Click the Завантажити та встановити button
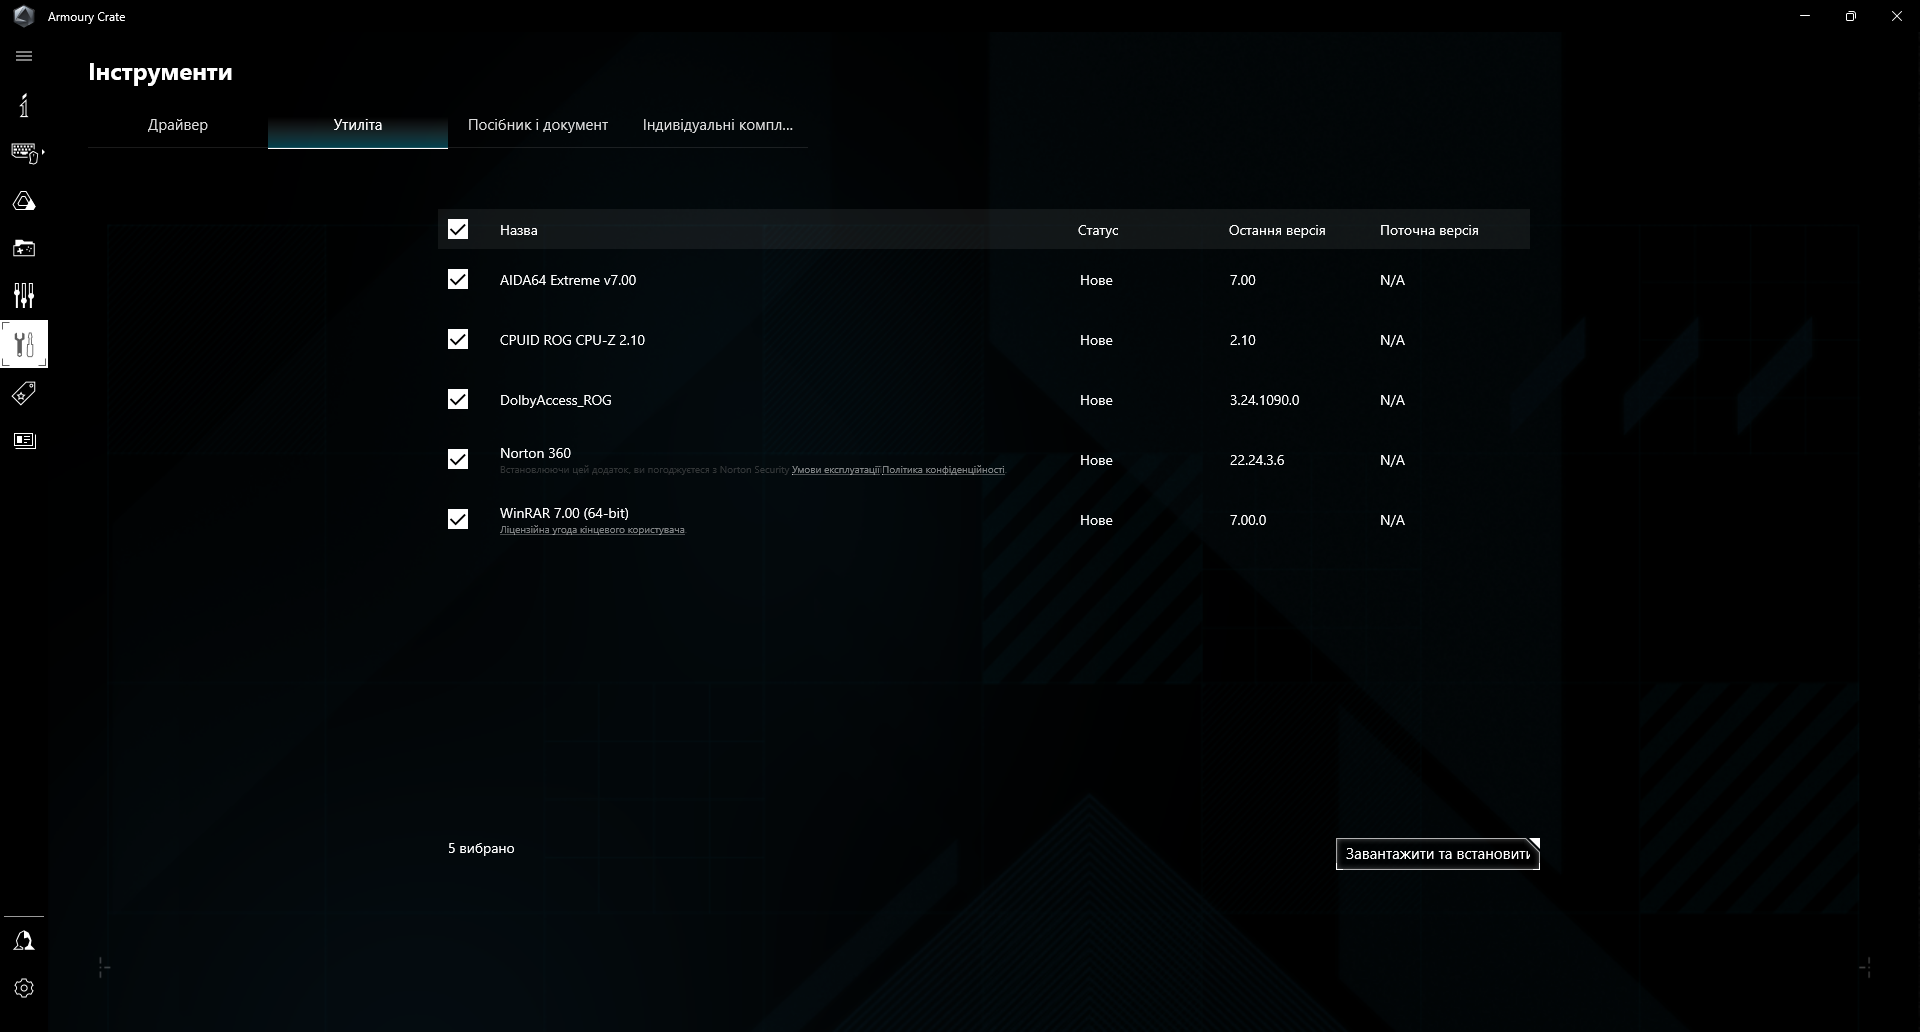1920x1032 pixels. [1438, 854]
